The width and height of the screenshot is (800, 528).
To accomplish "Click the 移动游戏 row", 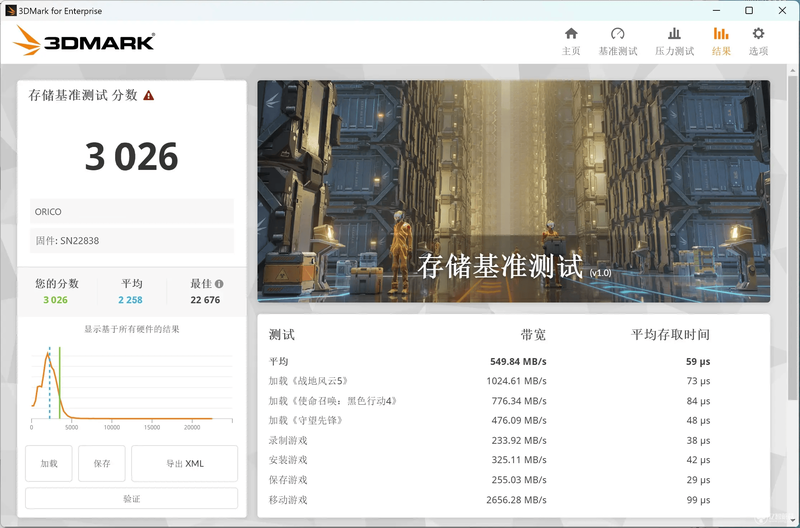I will click(489, 499).
